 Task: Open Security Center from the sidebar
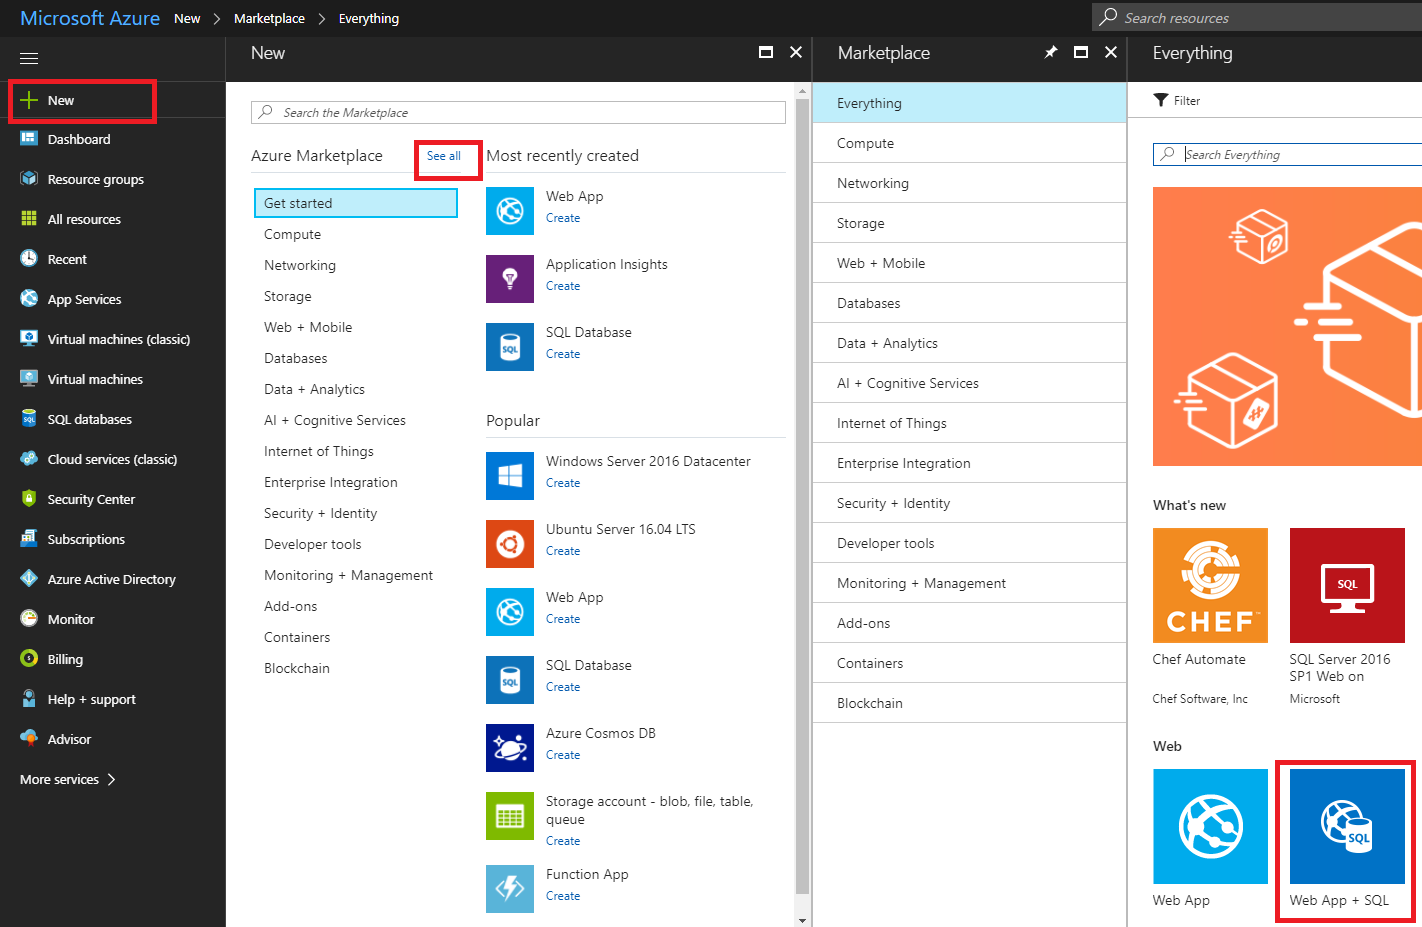(x=30, y=499)
